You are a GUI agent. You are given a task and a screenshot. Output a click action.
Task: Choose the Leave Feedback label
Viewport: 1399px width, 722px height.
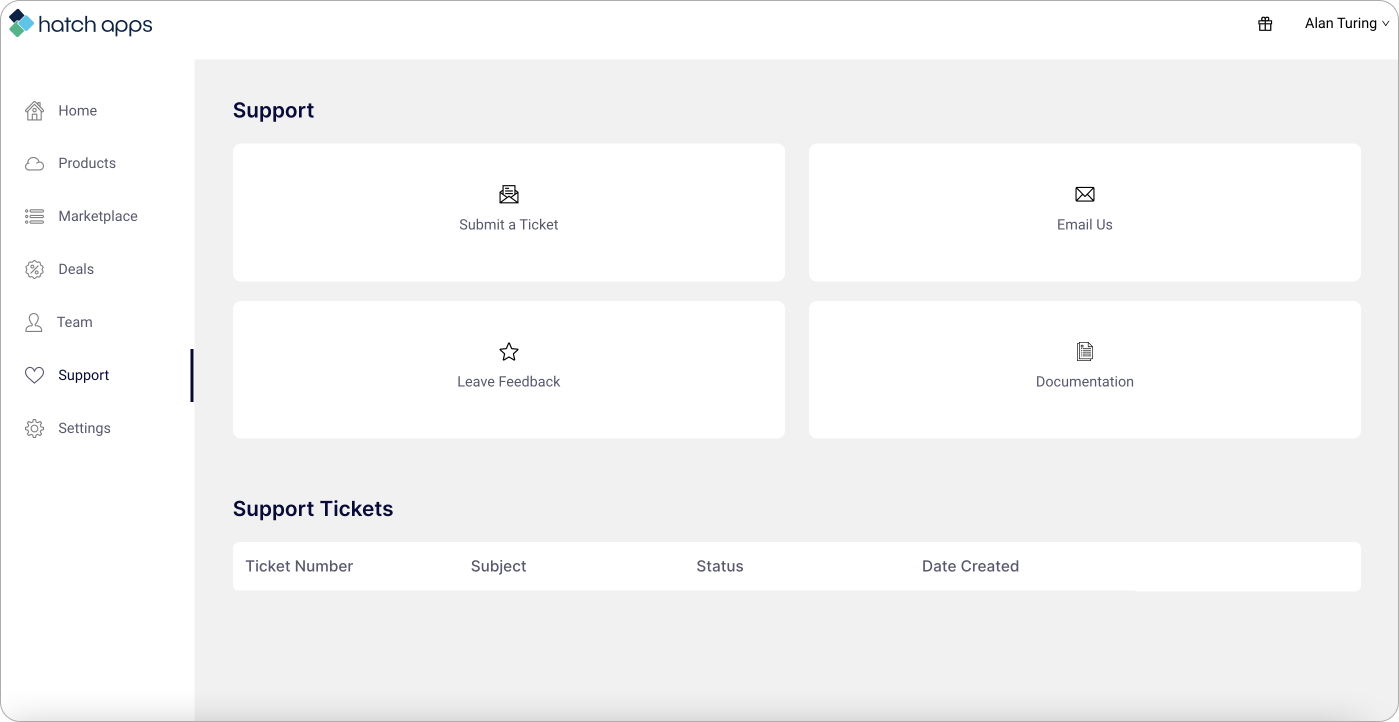click(509, 382)
